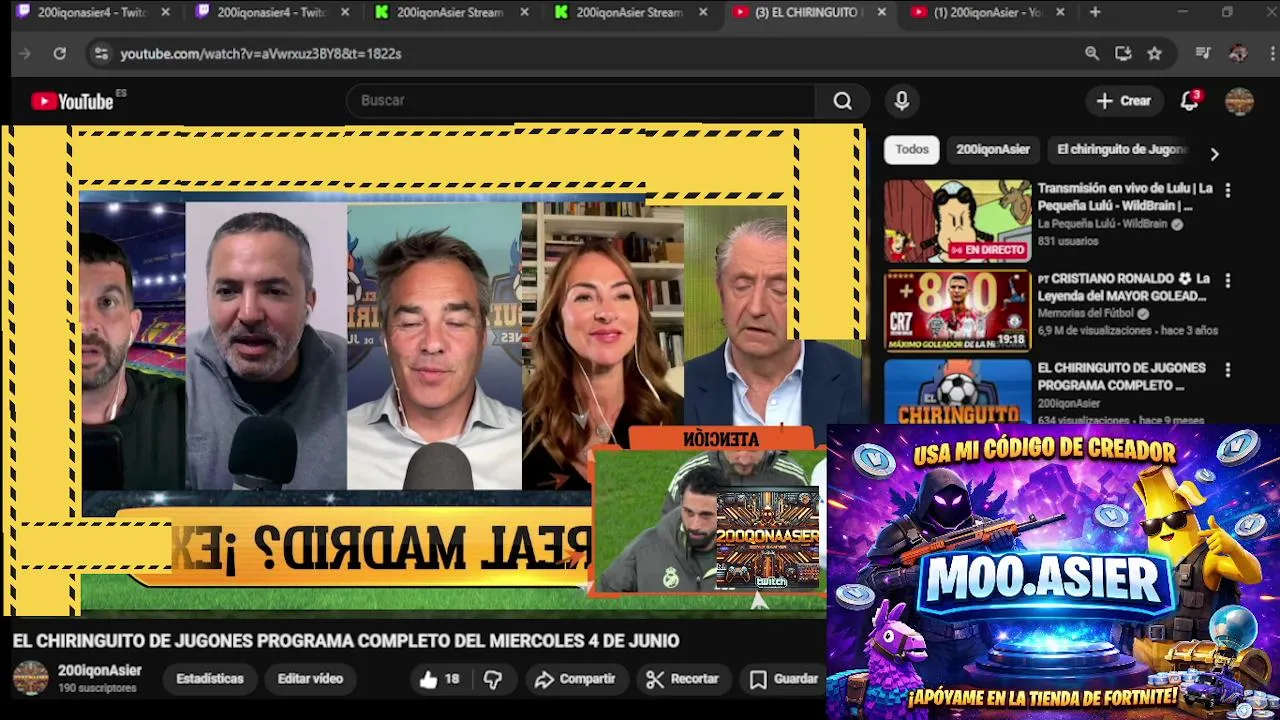
Task: Open 'CRISTIANO RONALDO La Leyenda del MAYOR GOLEAD...' title
Action: tap(1123, 287)
